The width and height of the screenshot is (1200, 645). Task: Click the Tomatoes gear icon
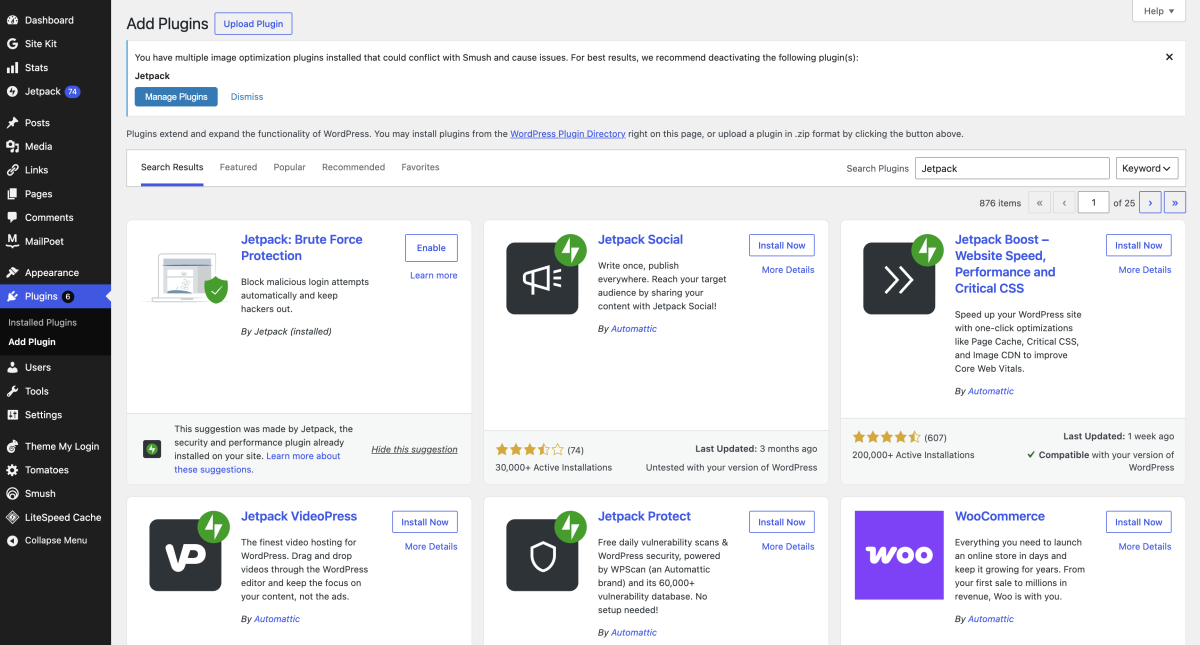tap(12, 470)
